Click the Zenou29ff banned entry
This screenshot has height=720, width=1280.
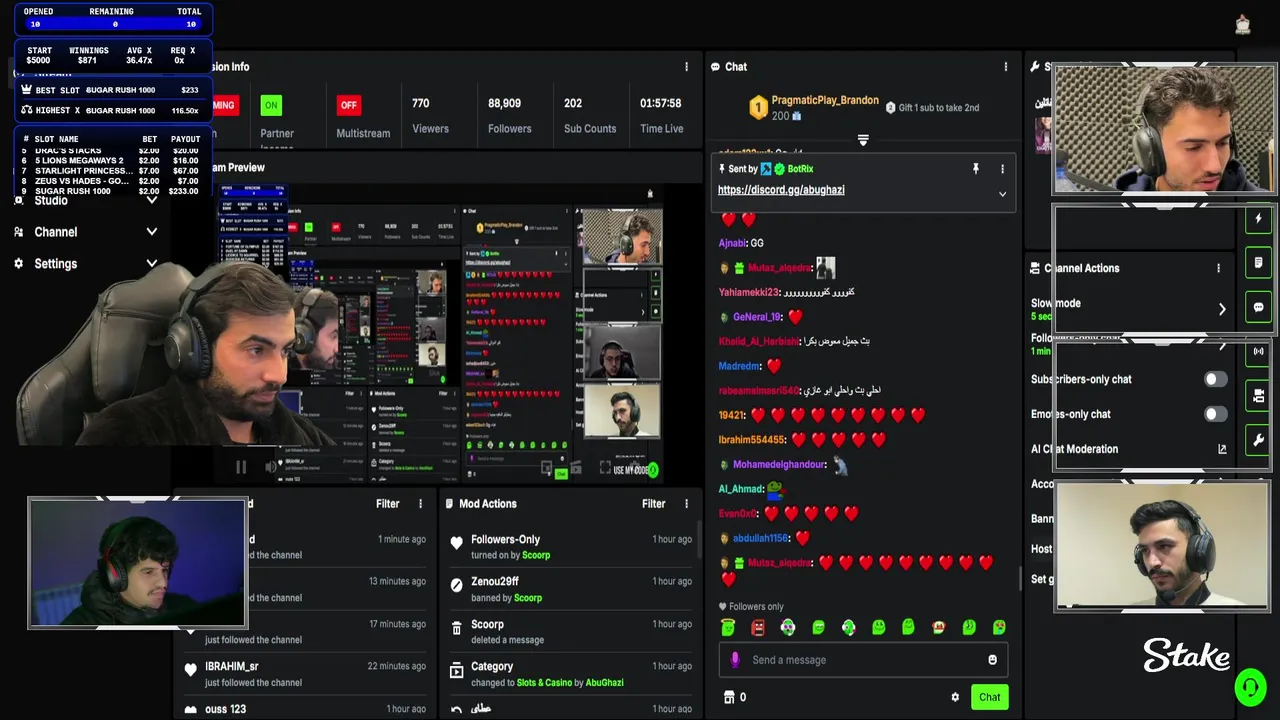pyautogui.click(x=570, y=589)
